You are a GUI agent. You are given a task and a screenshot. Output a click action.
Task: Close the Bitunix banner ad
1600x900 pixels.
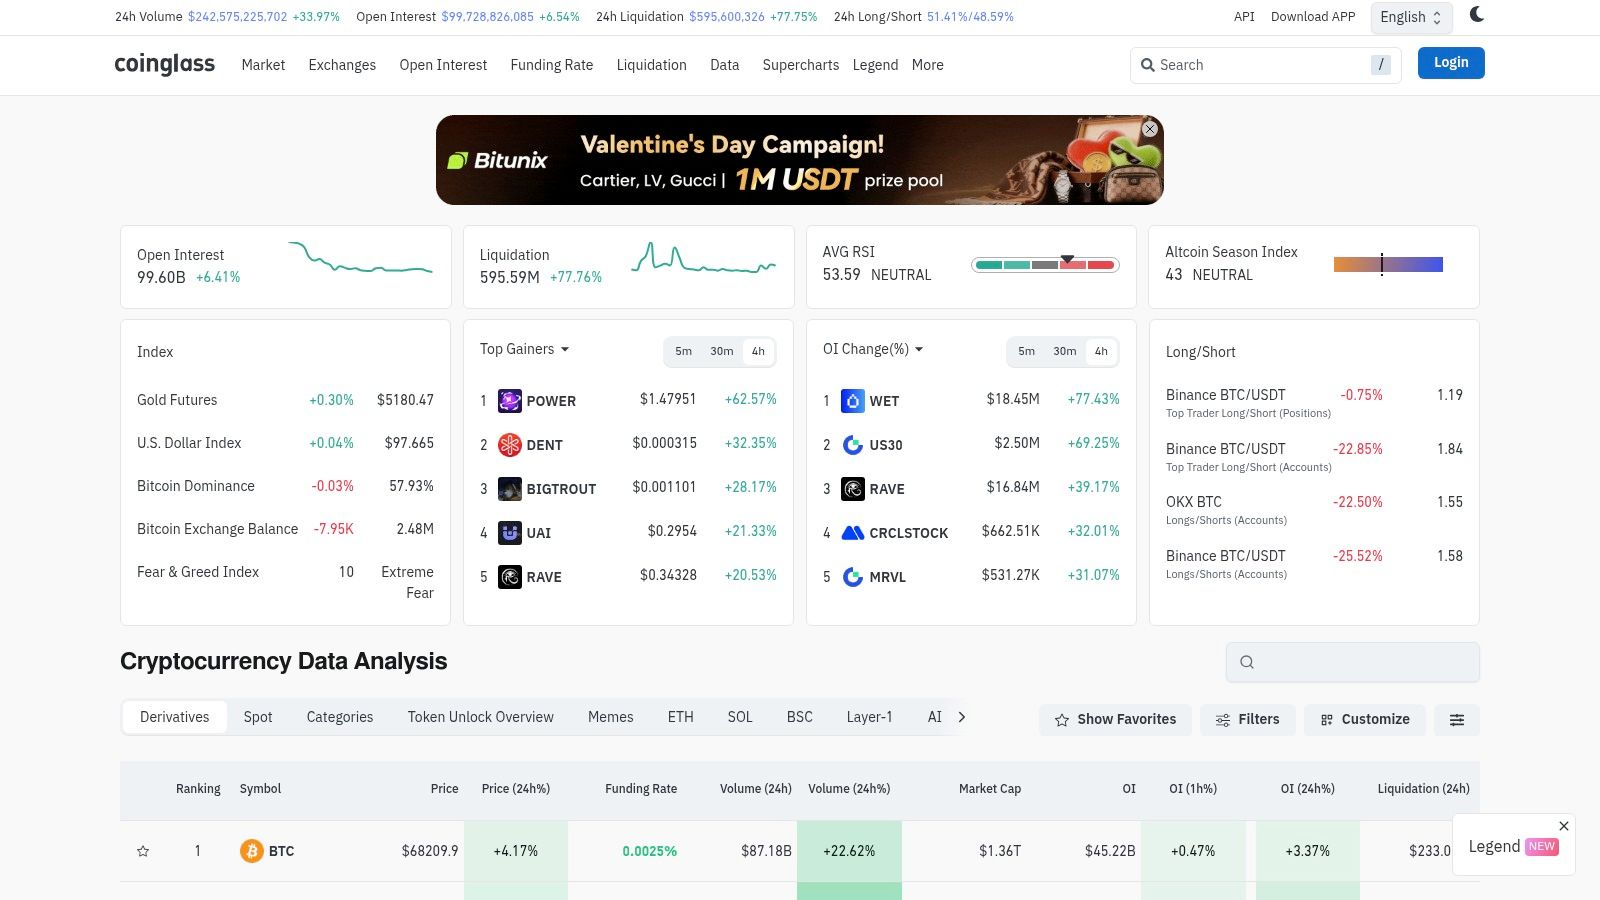pyautogui.click(x=1150, y=129)
